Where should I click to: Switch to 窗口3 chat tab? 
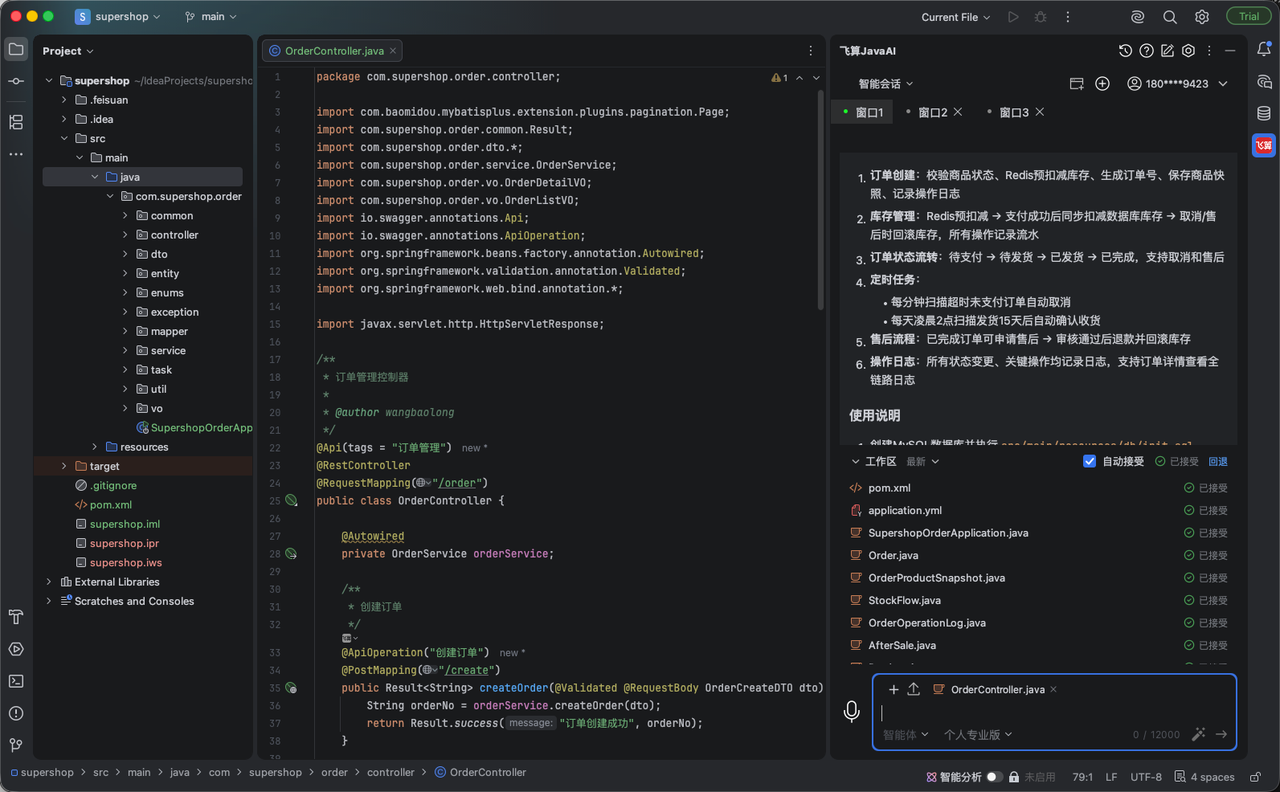click(x=1013, y=112)
